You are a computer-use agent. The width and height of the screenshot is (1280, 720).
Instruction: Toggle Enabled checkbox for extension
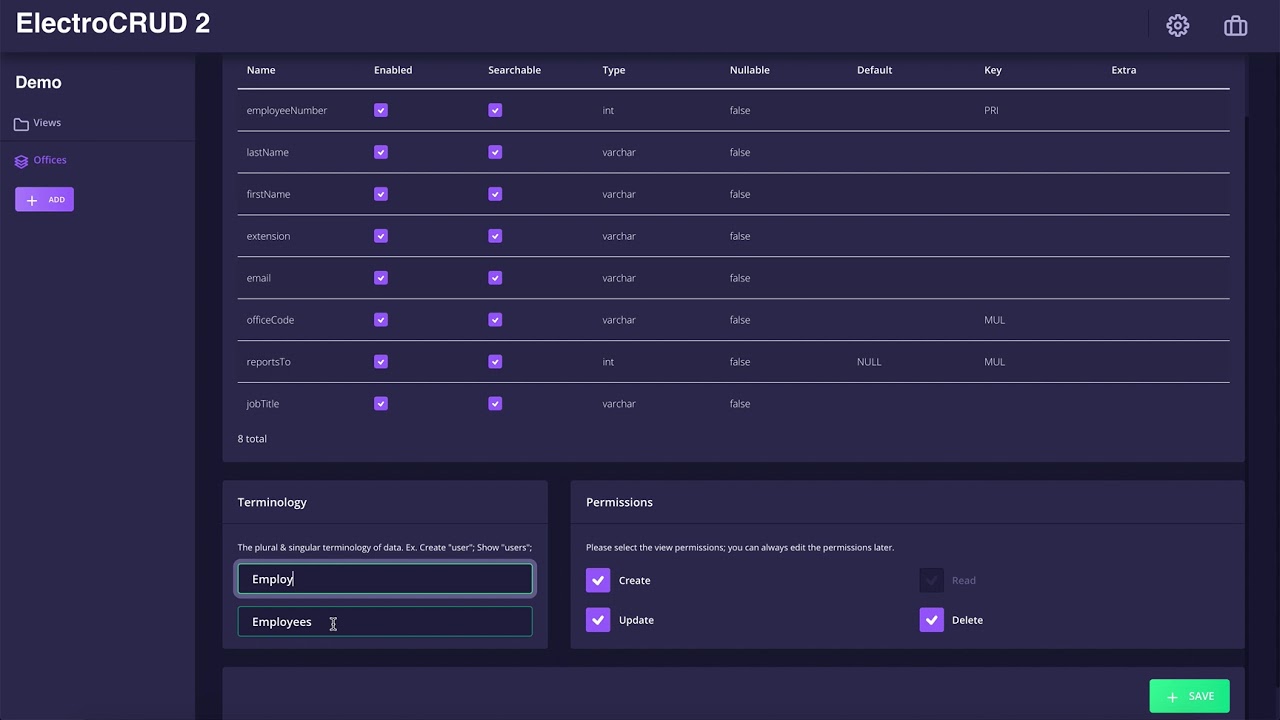tap(381, 236)
